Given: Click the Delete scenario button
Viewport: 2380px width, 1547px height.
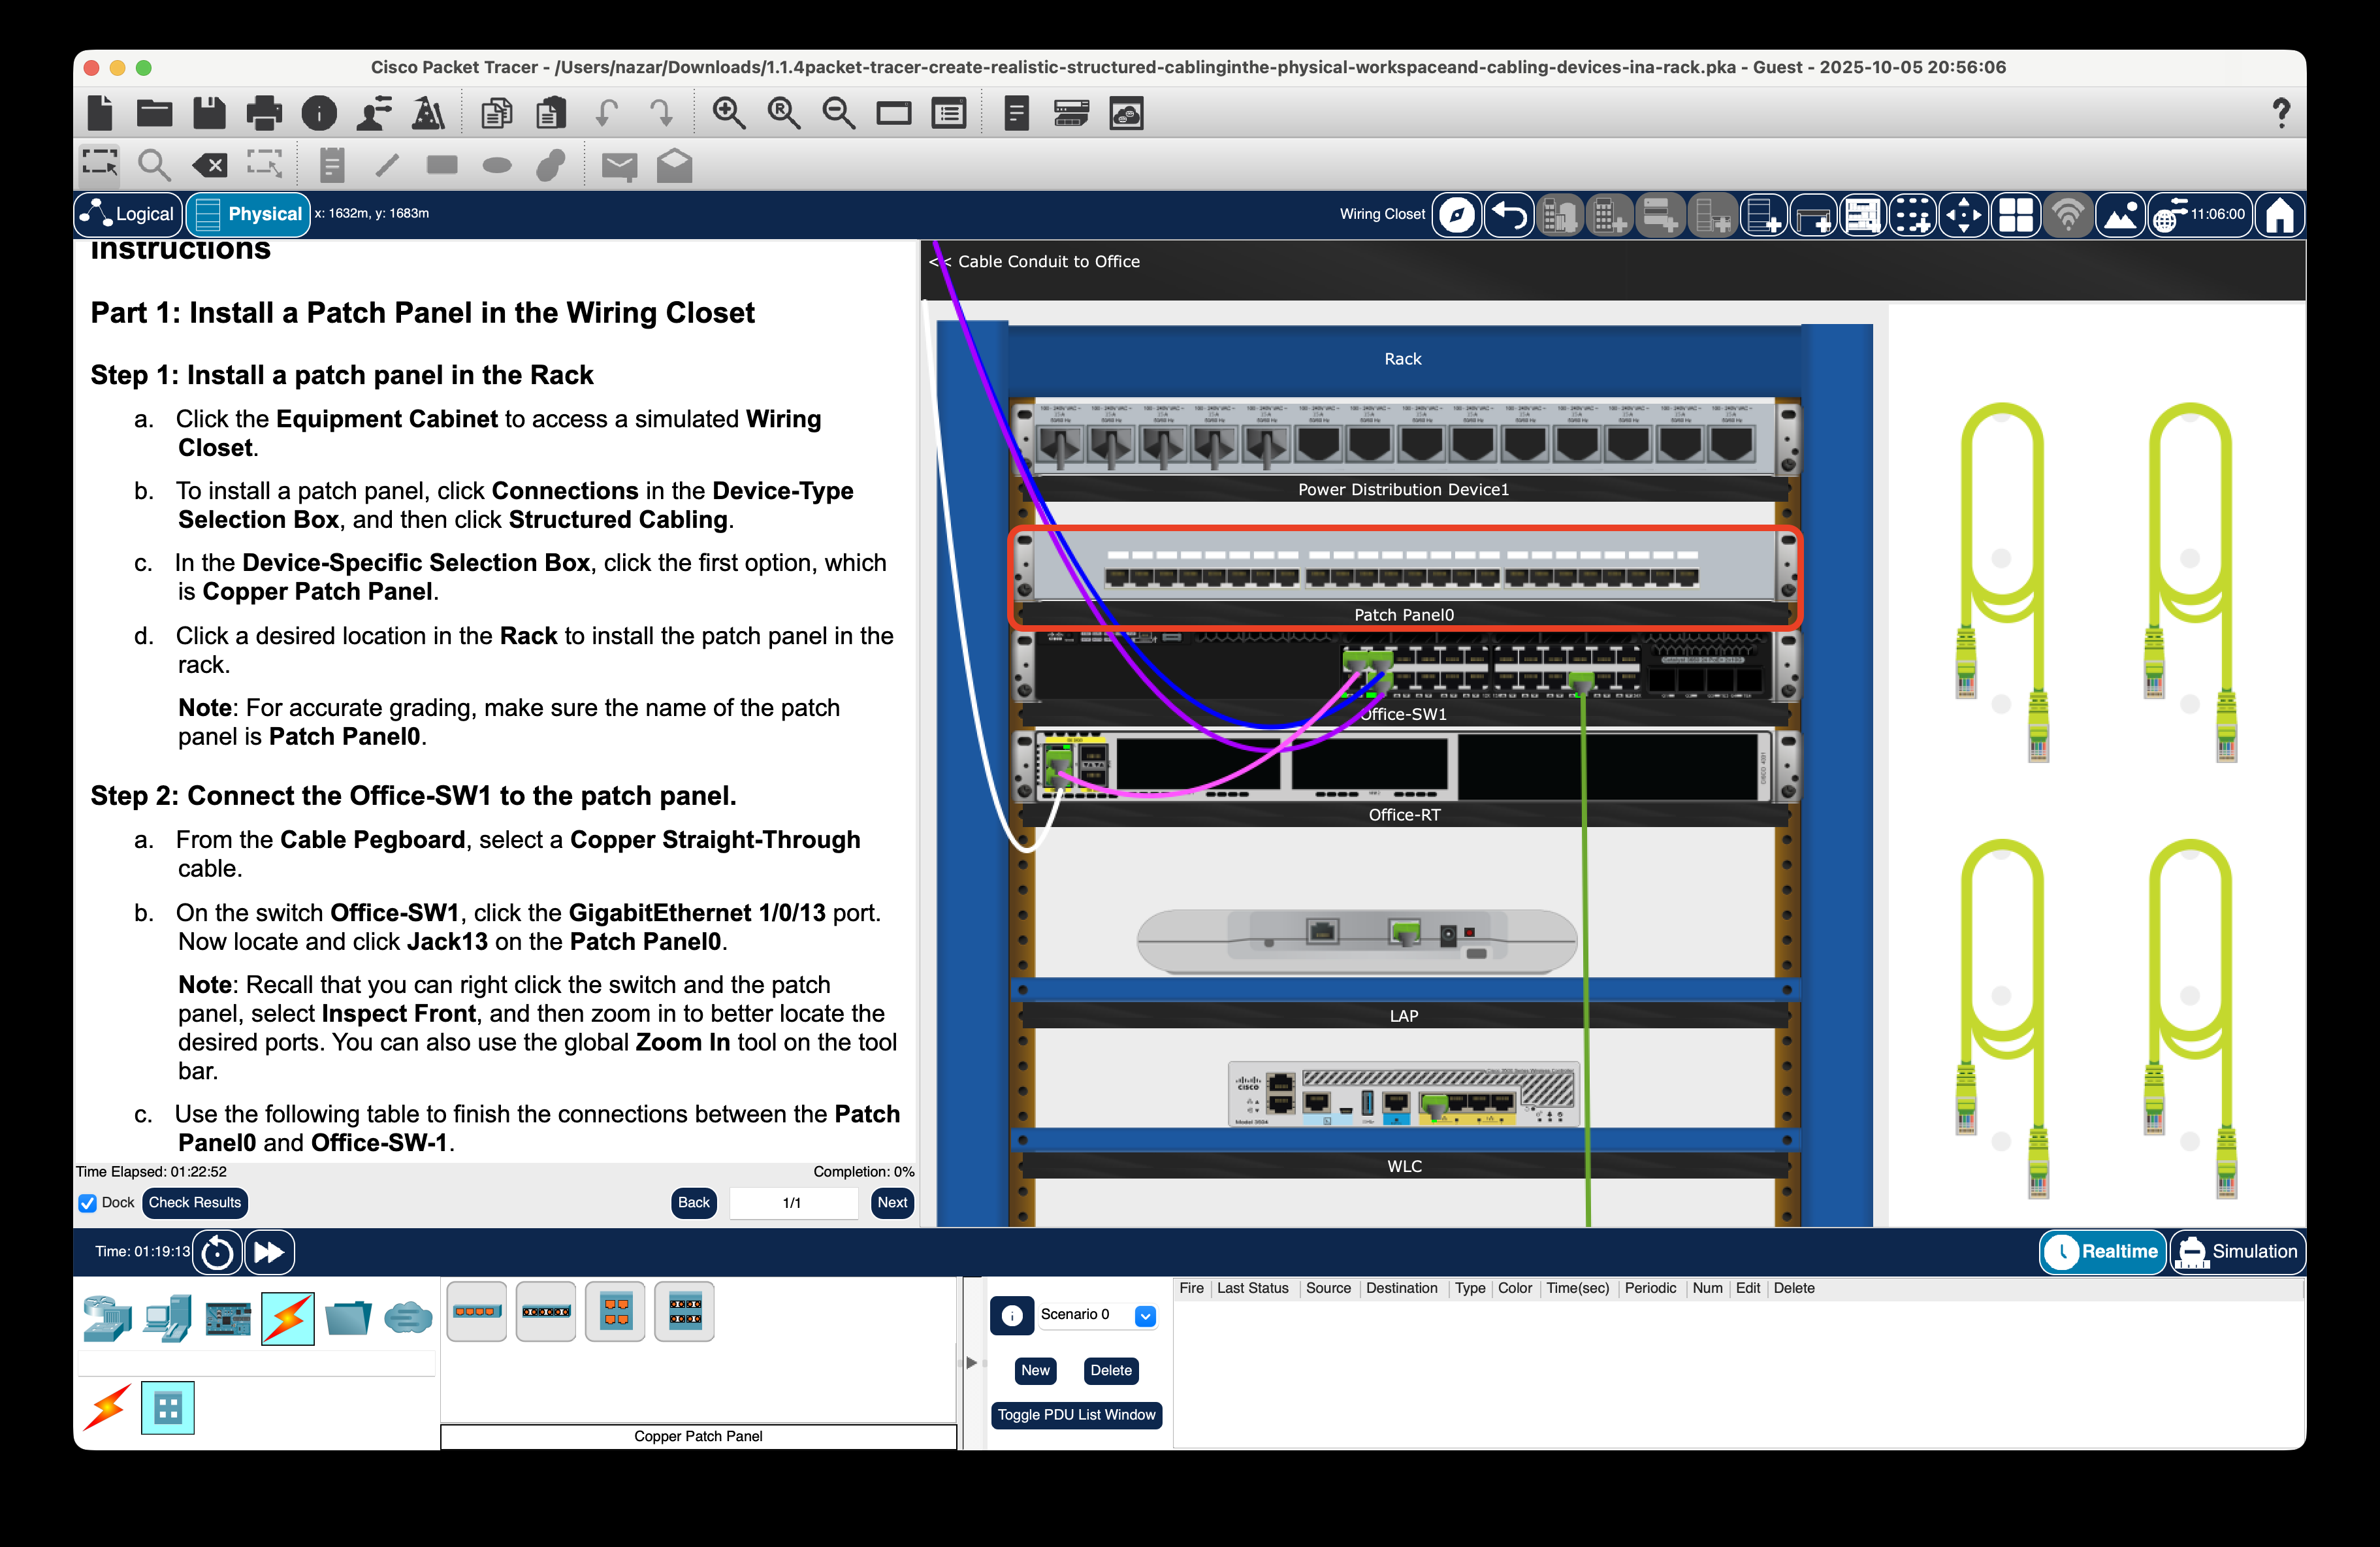Looking at the screenshot, I should click(1110, 1370).
